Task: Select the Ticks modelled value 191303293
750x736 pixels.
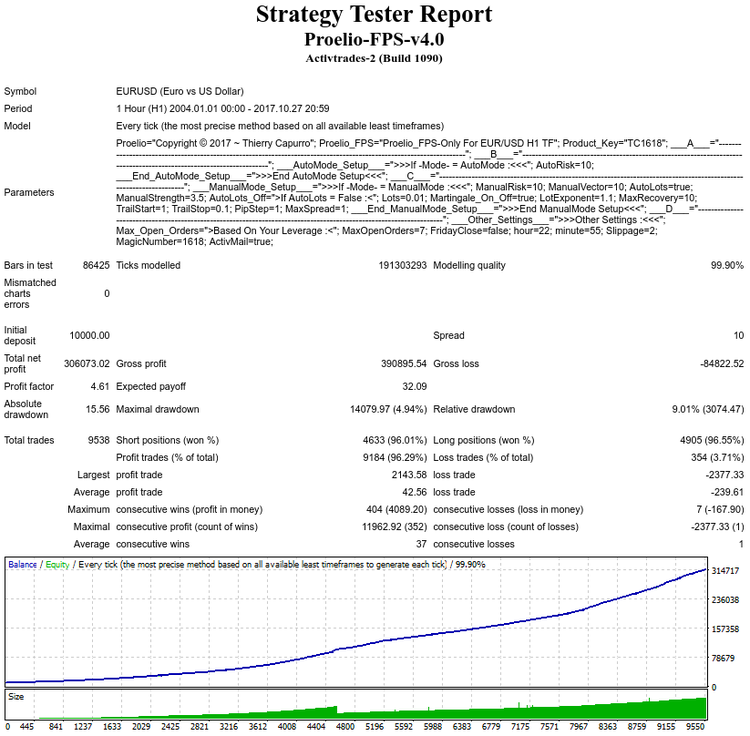Action: click(402, 265)
